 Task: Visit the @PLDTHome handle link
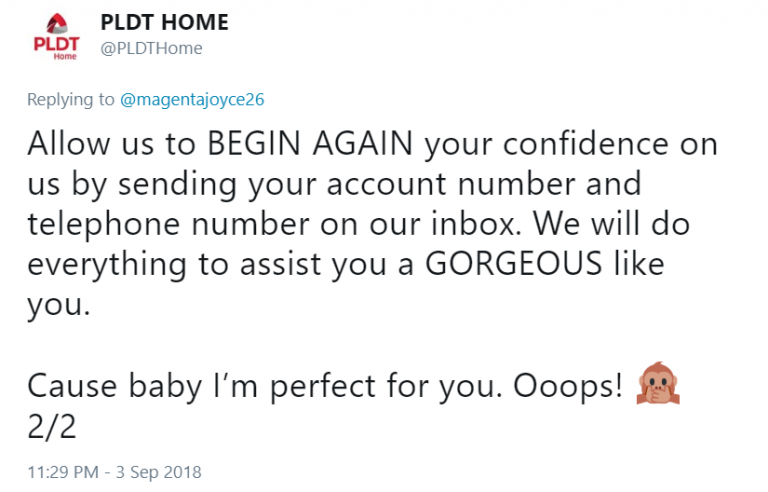151,48
